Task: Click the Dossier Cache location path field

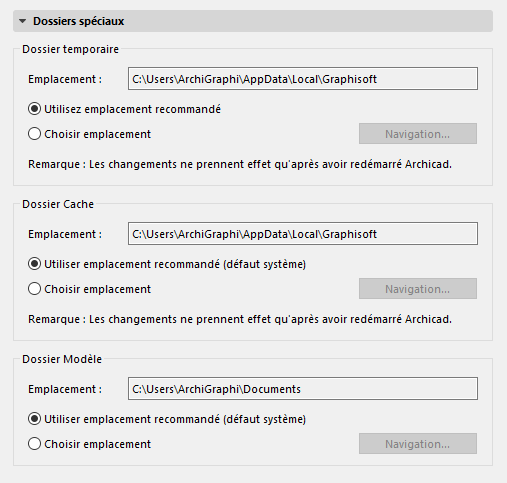Action: coord(303,234)
